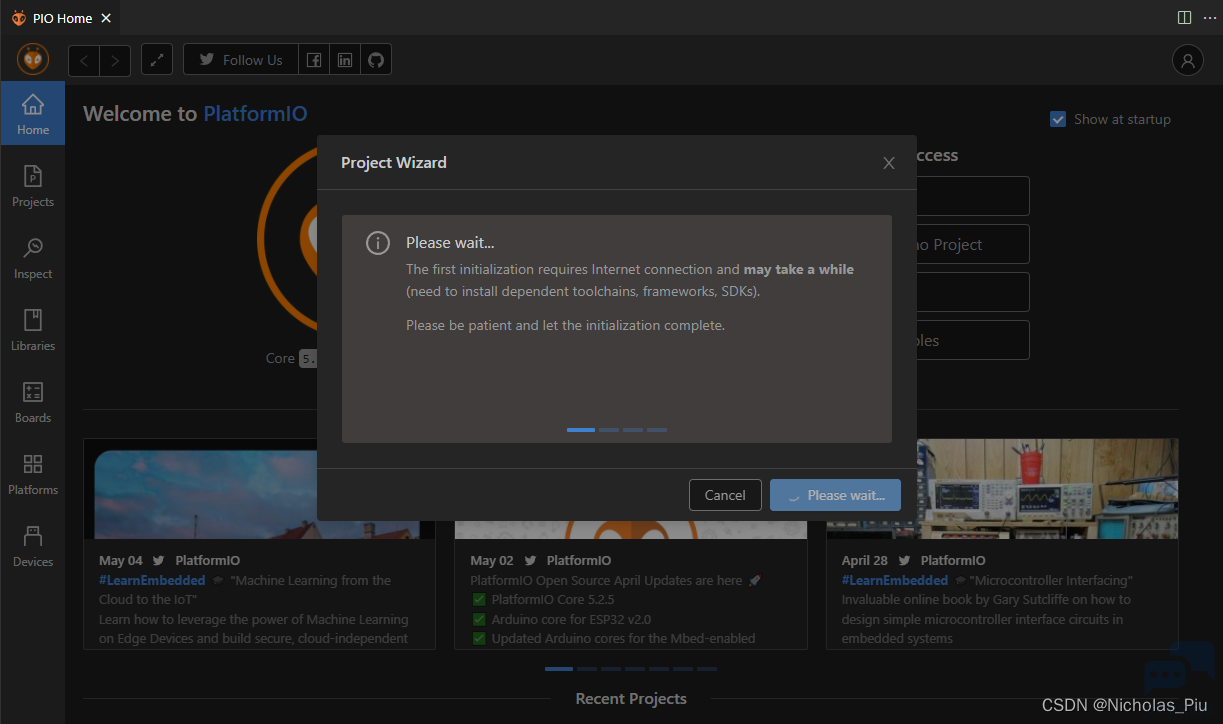
Task: Click the Recent Projects heading
Action: click(x=631, y=699)
